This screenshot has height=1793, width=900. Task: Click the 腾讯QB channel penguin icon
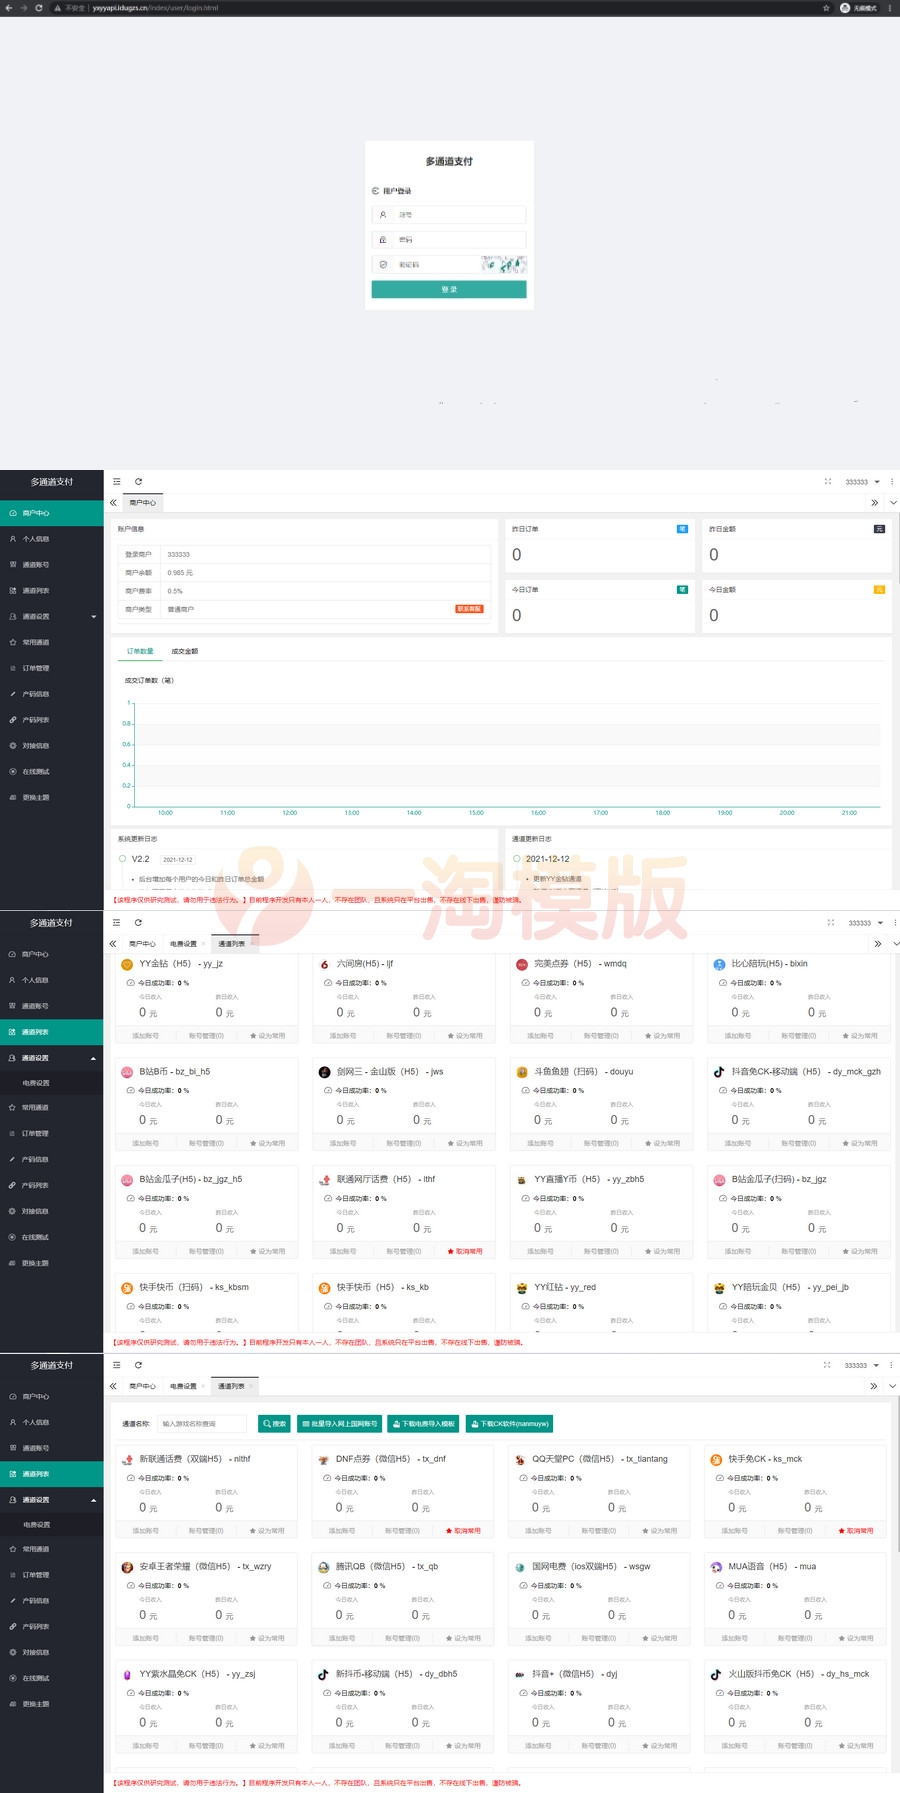[324, 1567]
